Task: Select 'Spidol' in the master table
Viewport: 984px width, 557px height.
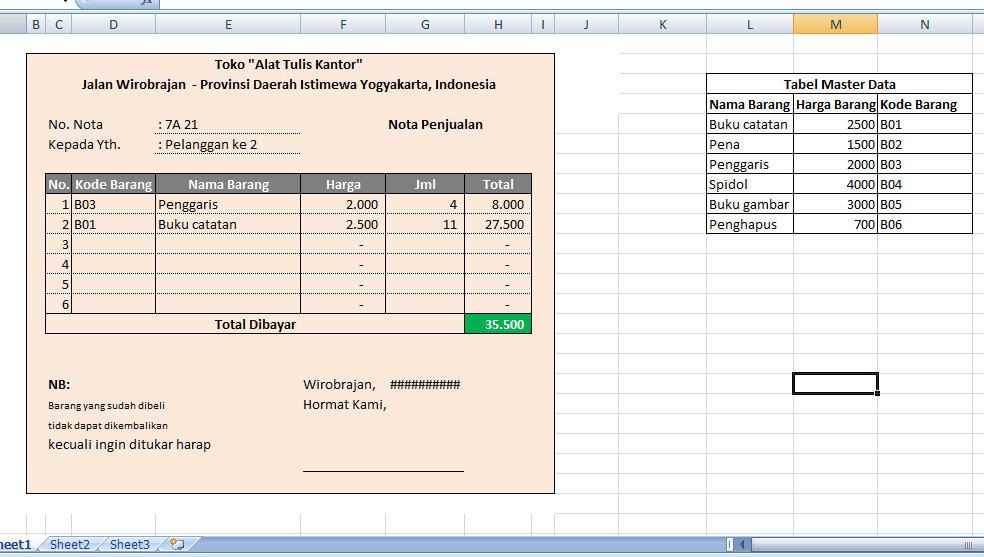Action: [750, 184]
